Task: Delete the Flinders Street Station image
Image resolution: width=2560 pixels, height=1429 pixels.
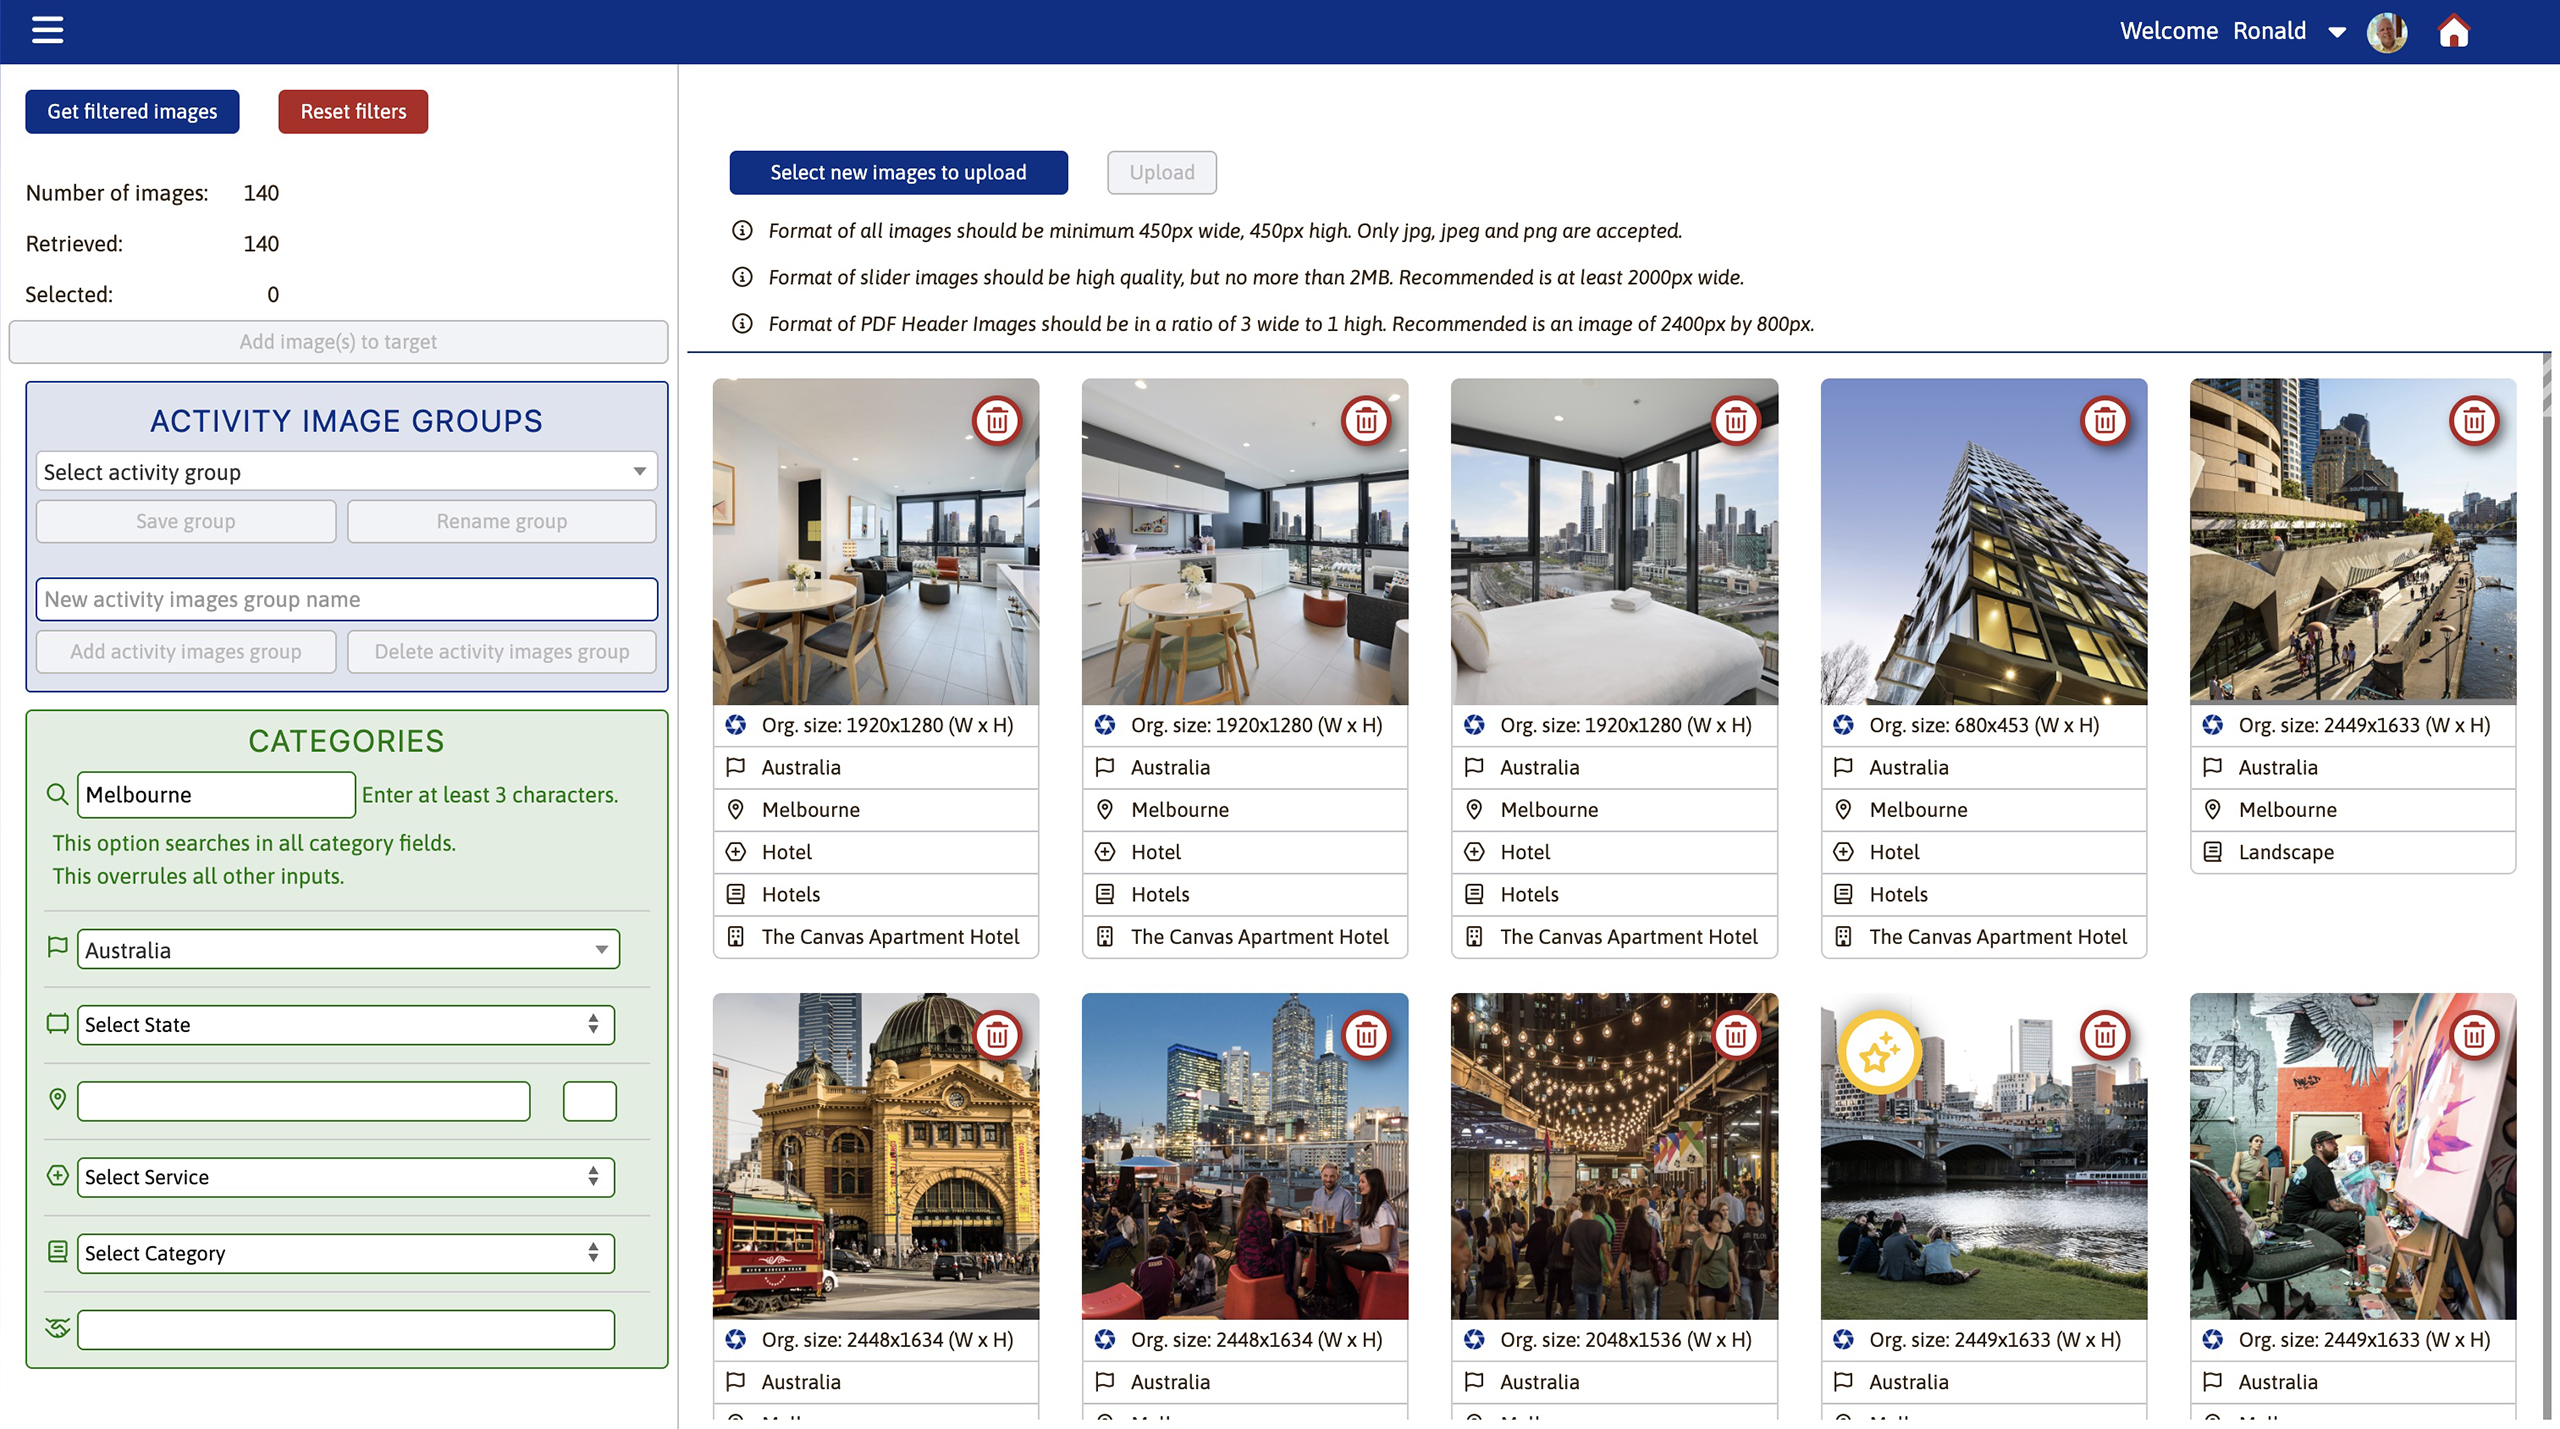Action: (x=999, y=1036)
